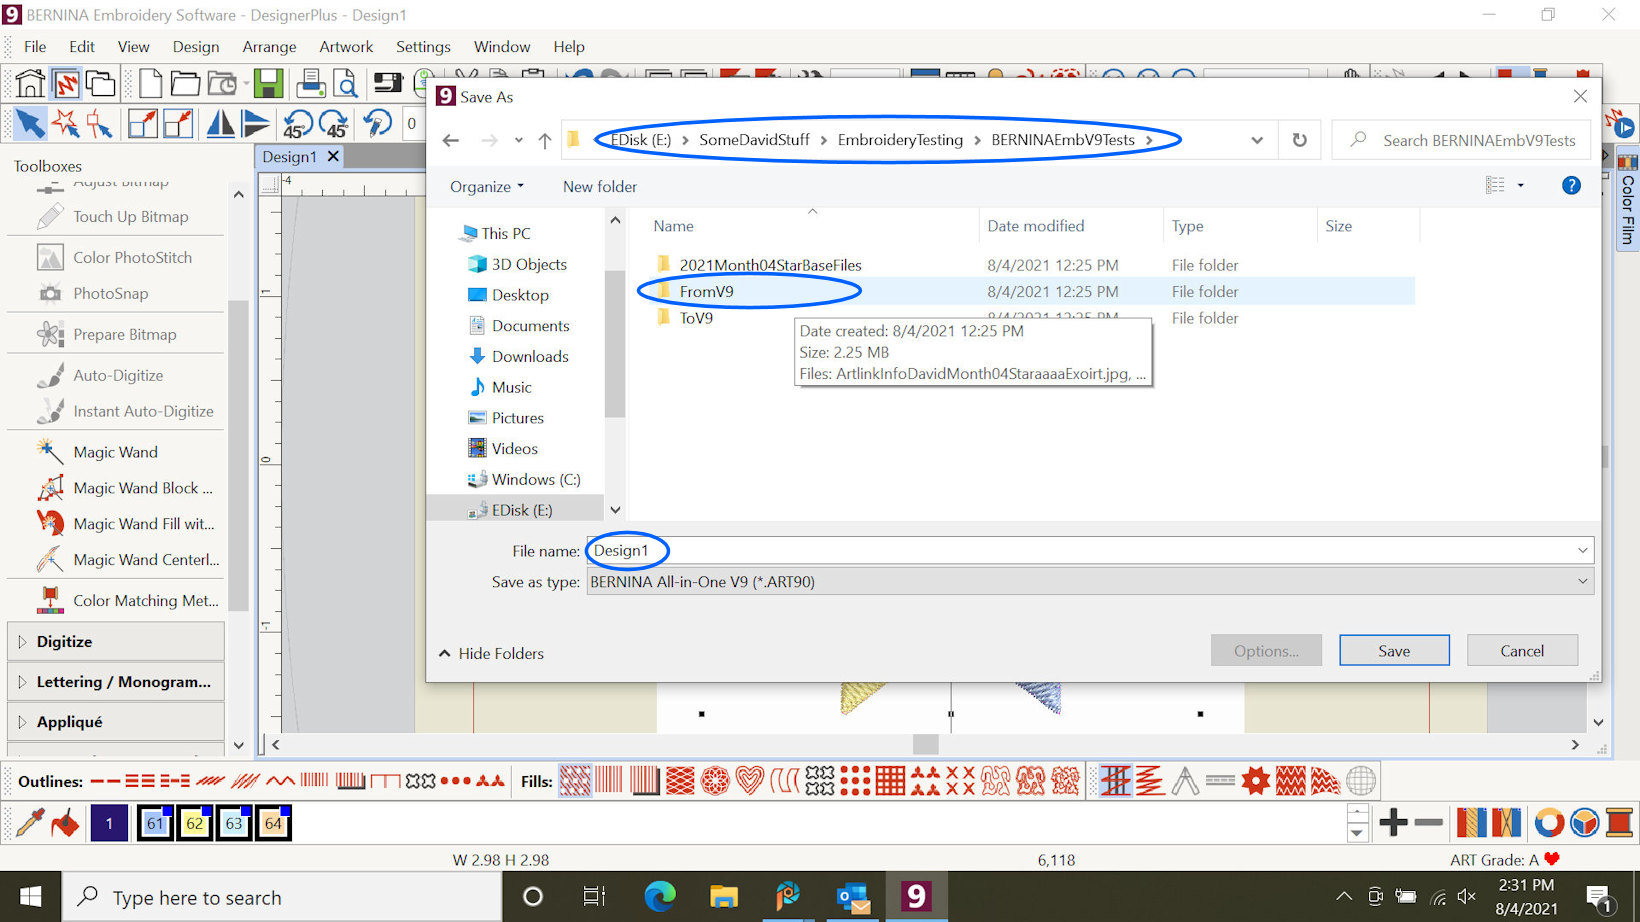Click the paint bucket Apply Color icon
The height and width of the screenshot is (922, 1640).
(x=66, y=823)
